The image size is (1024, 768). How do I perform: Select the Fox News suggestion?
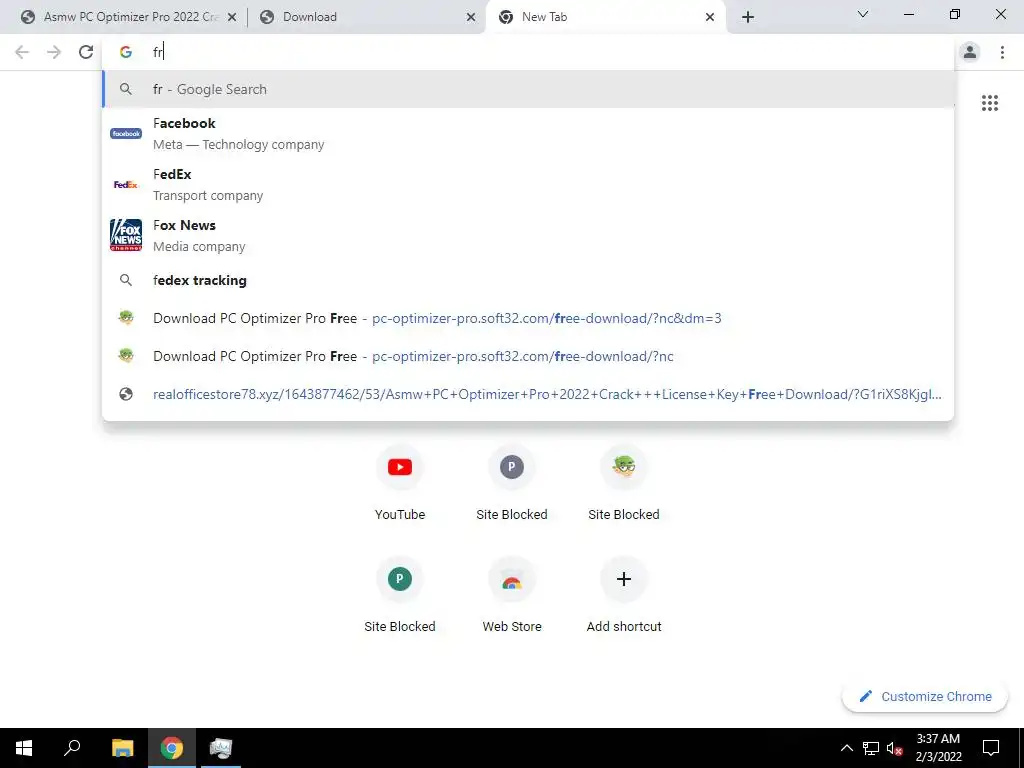[528, 236]
